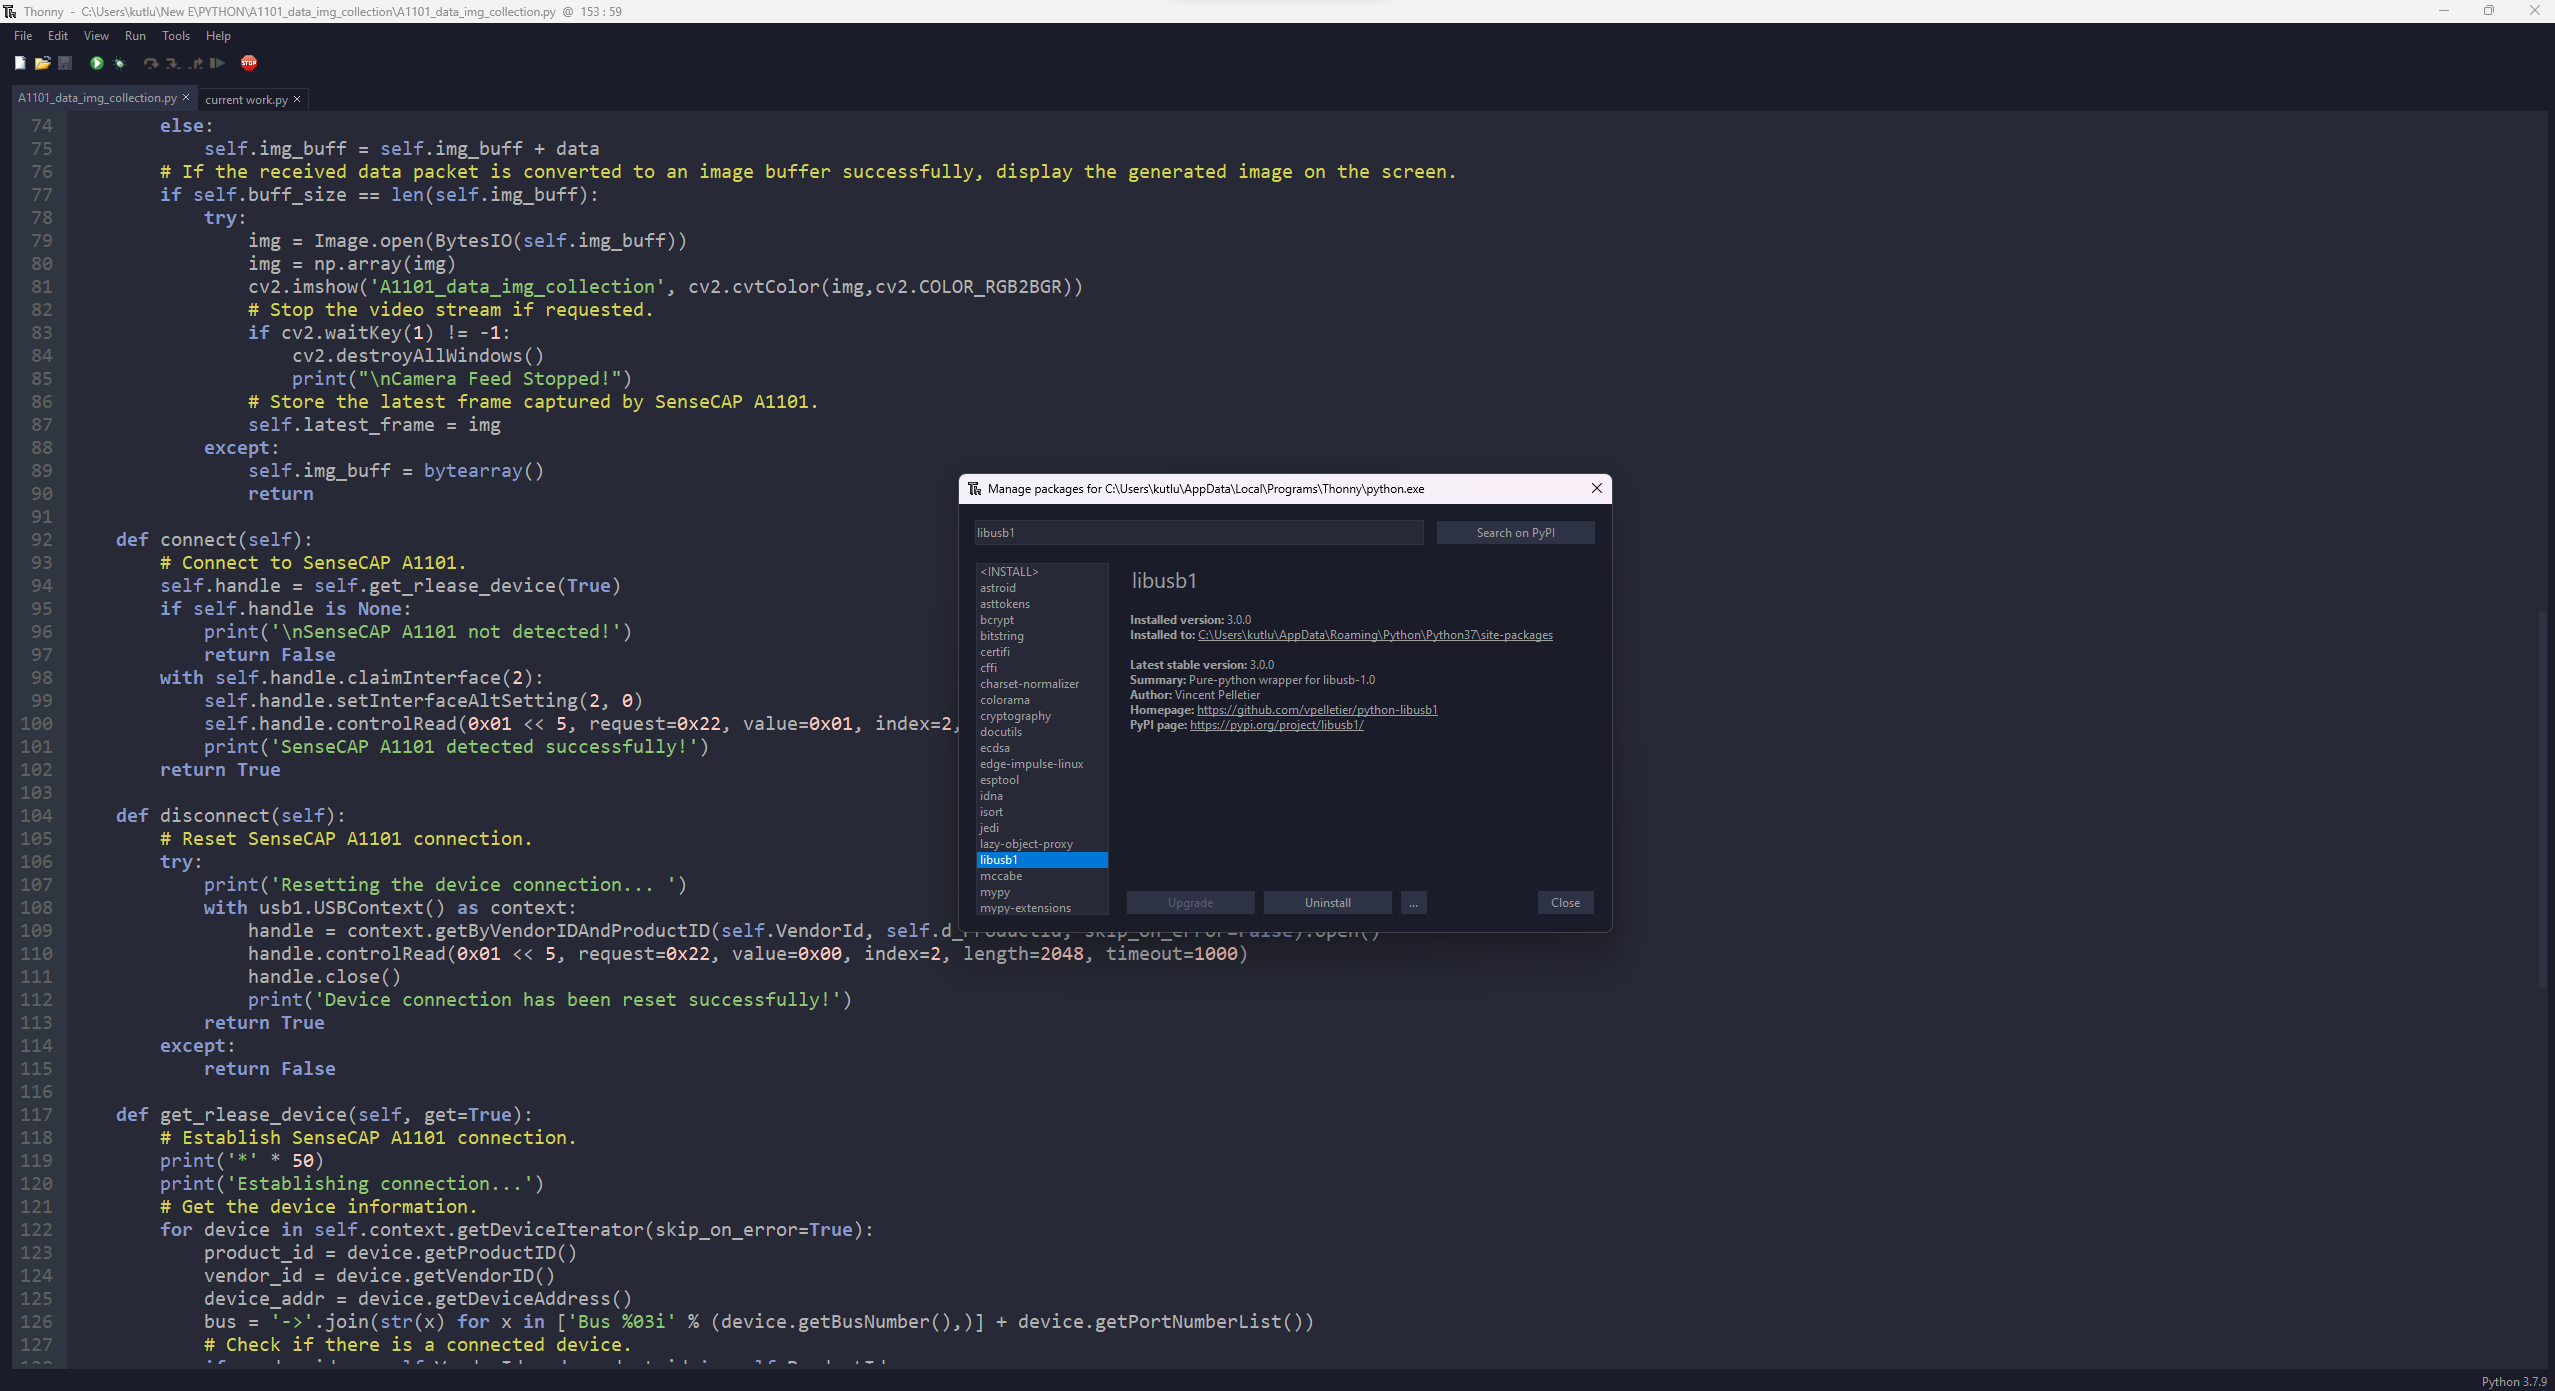This screenshot has width=2555, height=1391.
Task: Click the package search field containing libusb1
Action: pos(1198,533)
